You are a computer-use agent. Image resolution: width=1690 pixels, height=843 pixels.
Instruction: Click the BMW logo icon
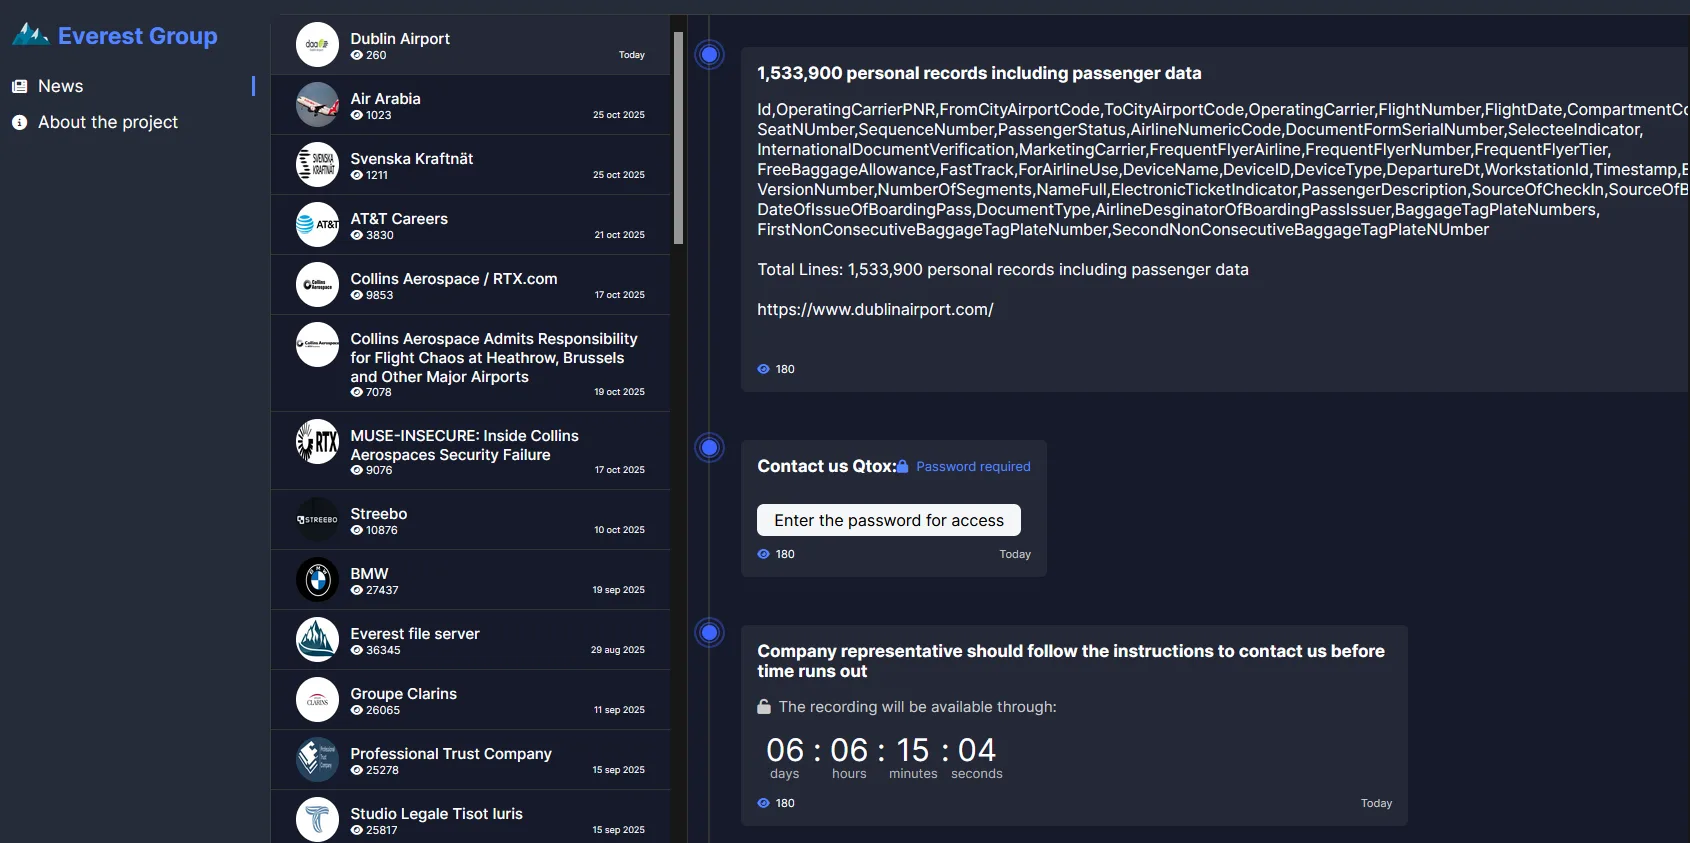(317, 580)
